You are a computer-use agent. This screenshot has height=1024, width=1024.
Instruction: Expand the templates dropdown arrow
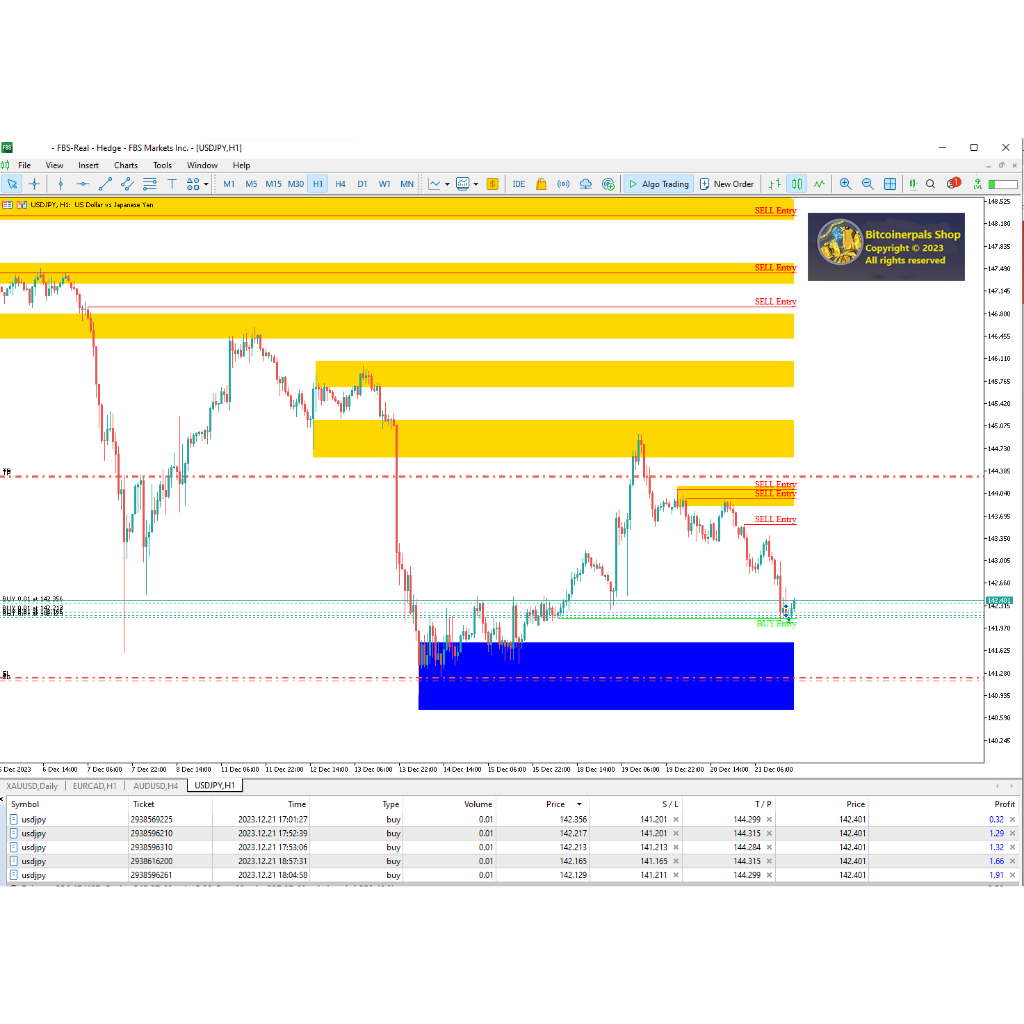click(x=476, y=184)
